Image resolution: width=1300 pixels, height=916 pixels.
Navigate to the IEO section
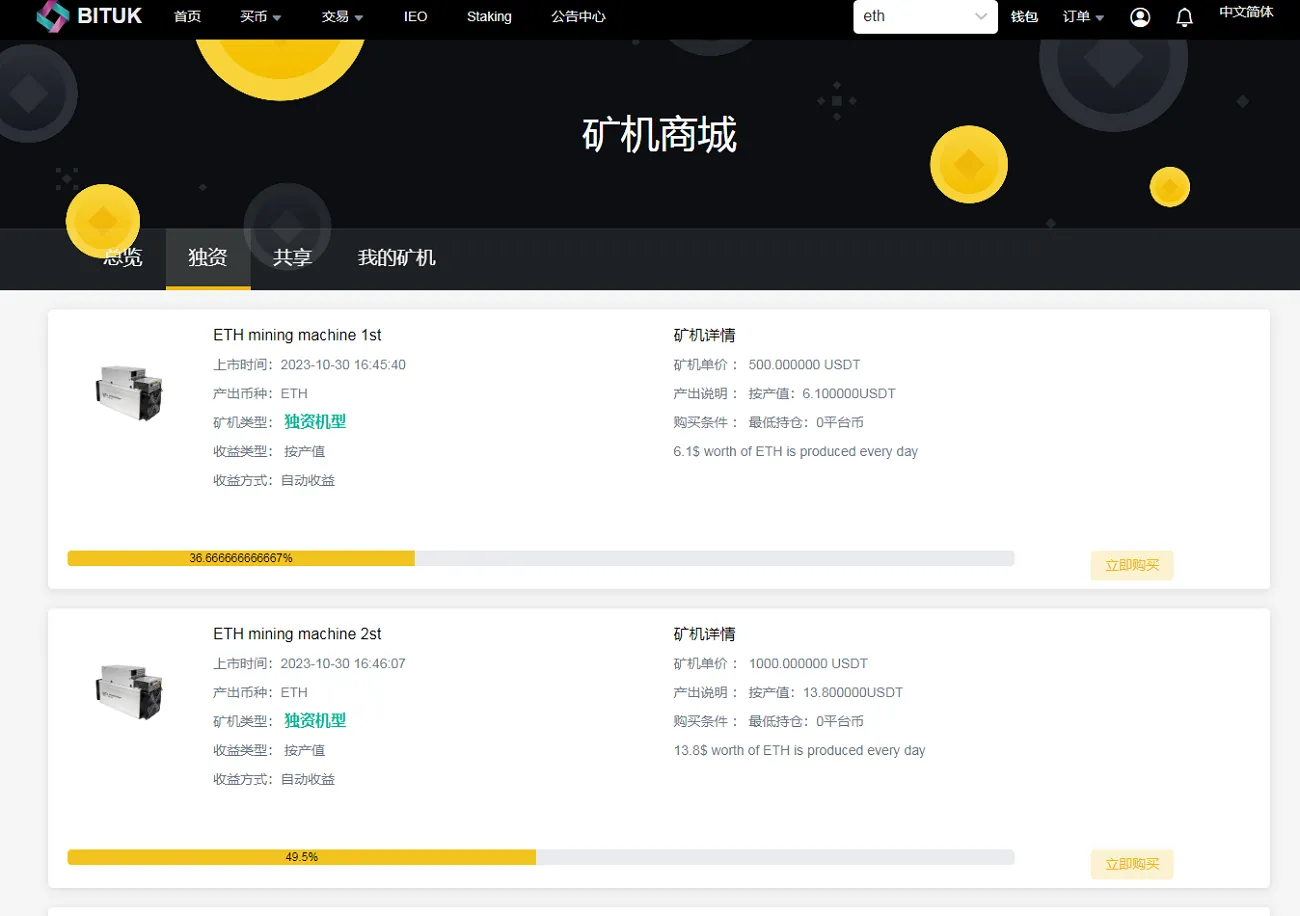(x=415, y=16)
